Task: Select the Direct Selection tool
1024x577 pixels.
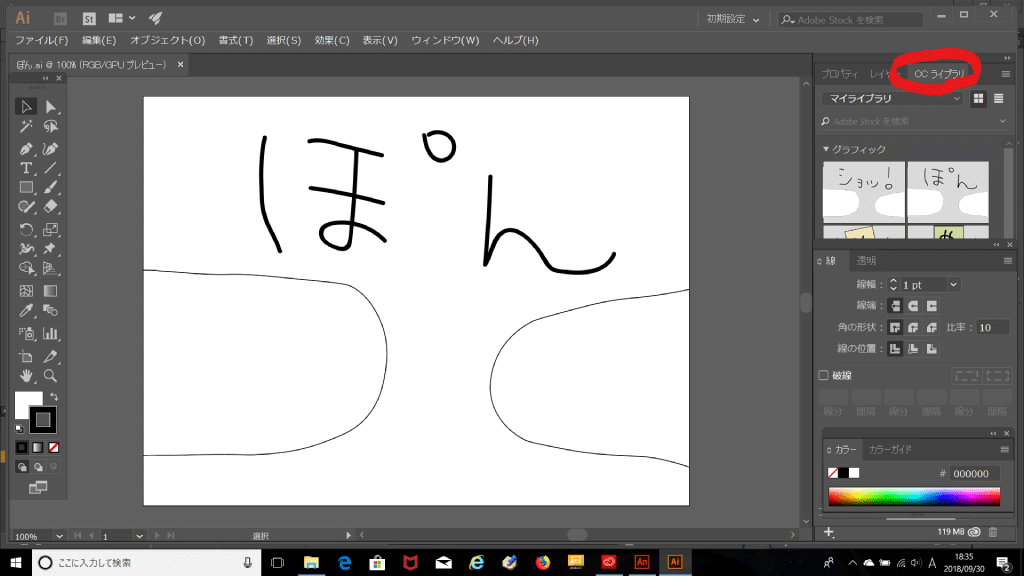Action: pyautogui.click(x=50, y=107)
